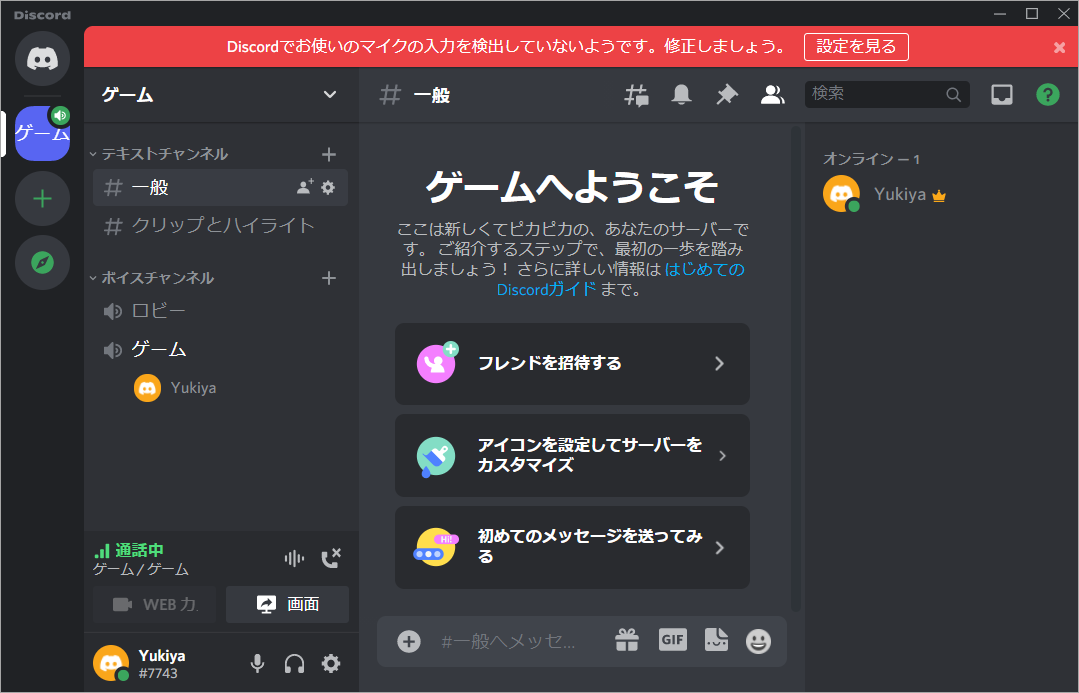Viewport: 1079px width, 693px height.
Task: Click the search field 検索
Action: click(x=887, y=94)
